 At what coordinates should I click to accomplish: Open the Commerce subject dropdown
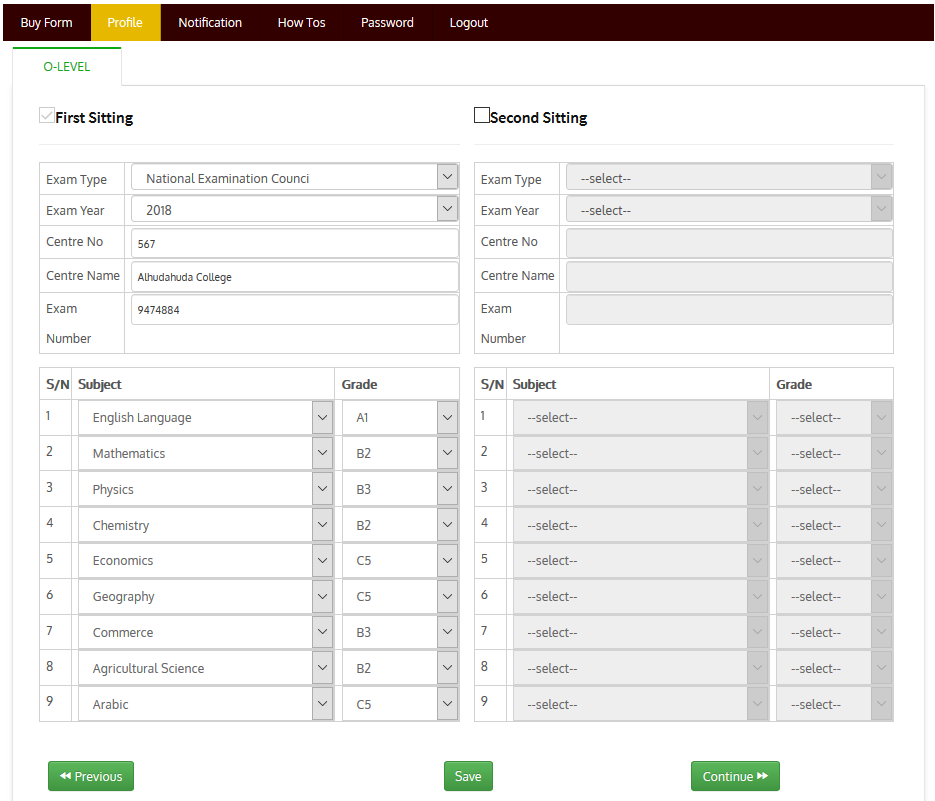[x=205, y=632]
